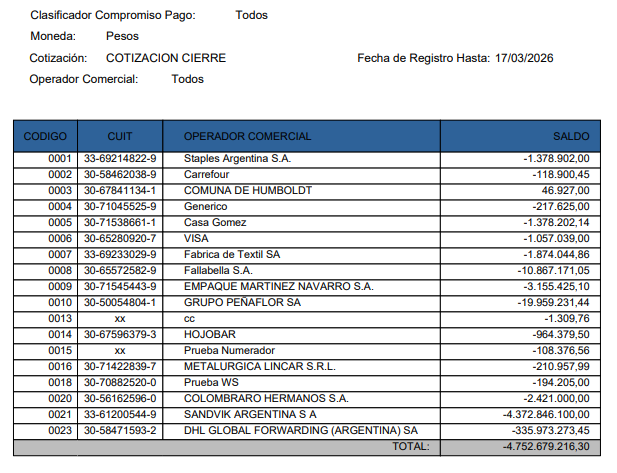Click CUIT 30-67596379-3
Image resolution: width=617 pixels, height=473 pixels.
(120, 334)
